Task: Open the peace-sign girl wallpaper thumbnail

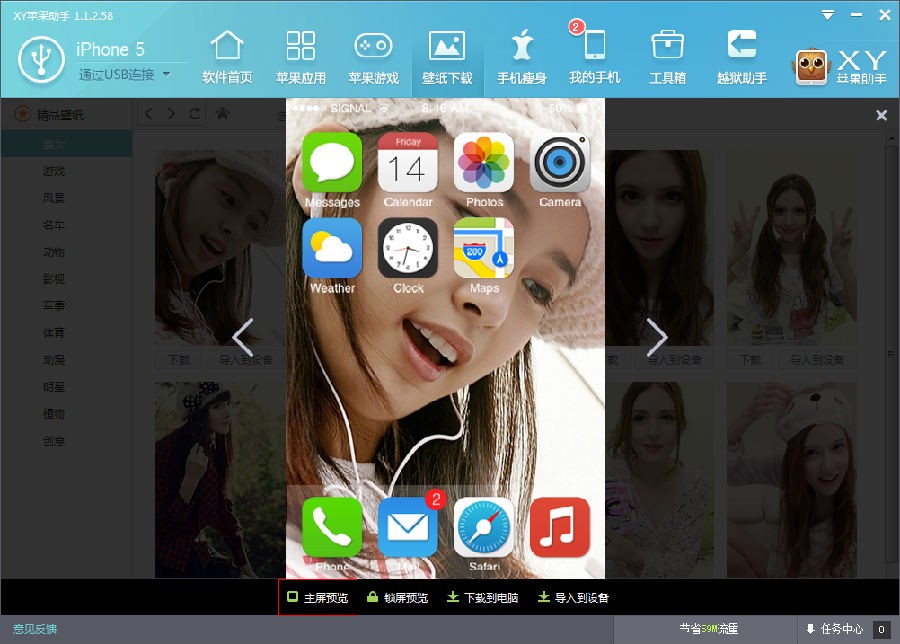Action: (x=792, y=248)
